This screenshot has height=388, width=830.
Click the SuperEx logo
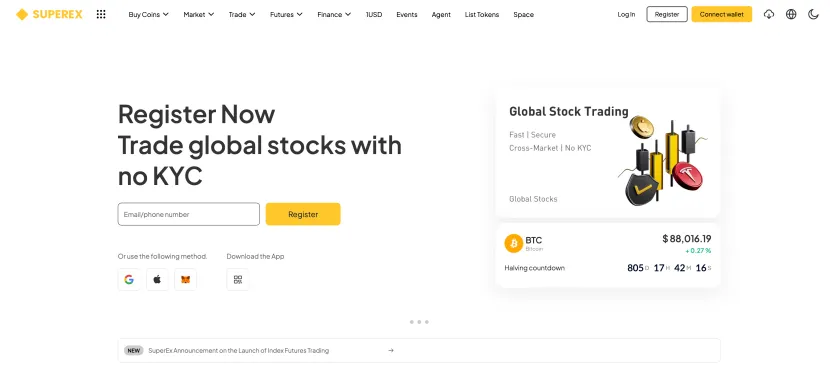pos(49,14)
